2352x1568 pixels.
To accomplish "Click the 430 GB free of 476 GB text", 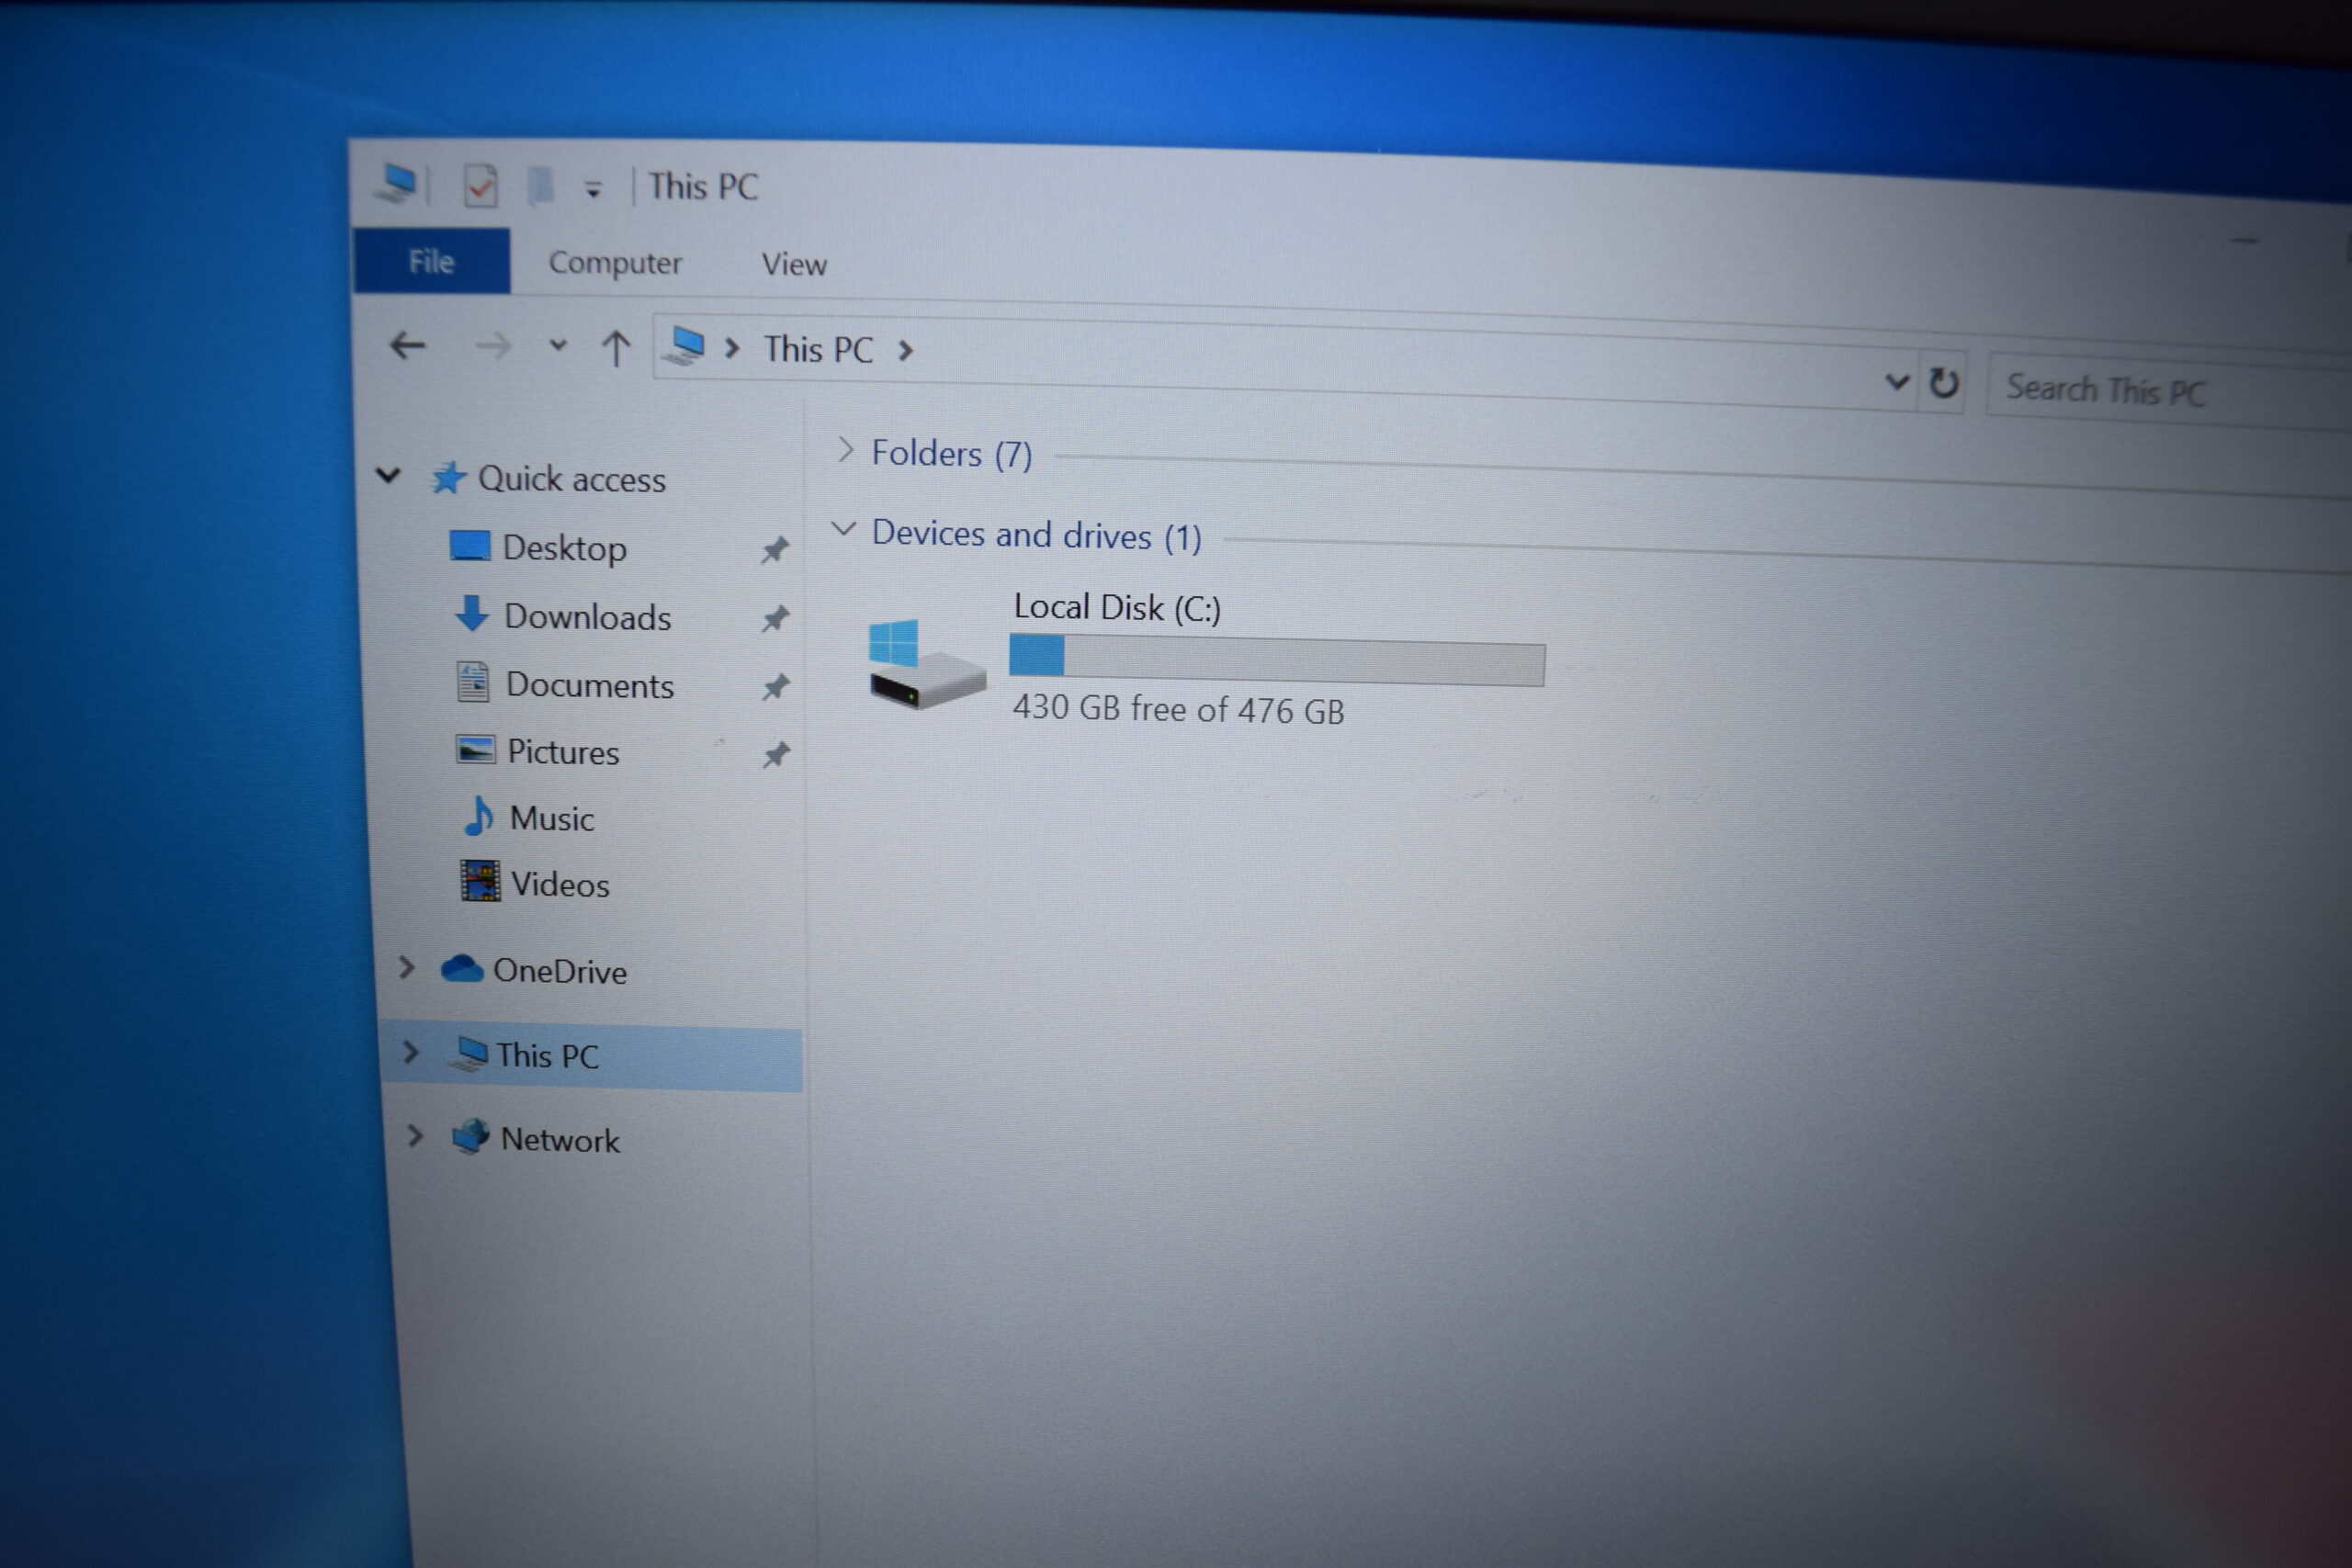I will pyautogui.click(x=1178, y=709).
